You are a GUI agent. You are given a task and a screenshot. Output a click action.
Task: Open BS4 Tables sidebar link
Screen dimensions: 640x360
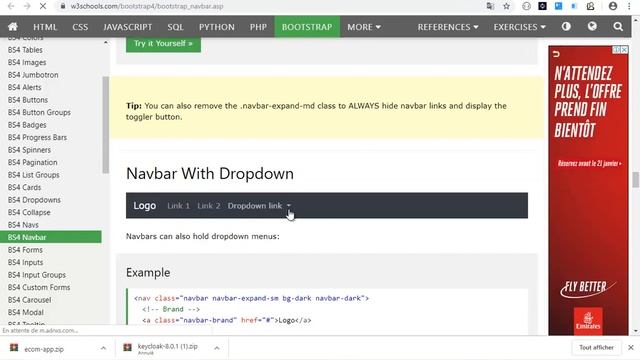[25, 50]
